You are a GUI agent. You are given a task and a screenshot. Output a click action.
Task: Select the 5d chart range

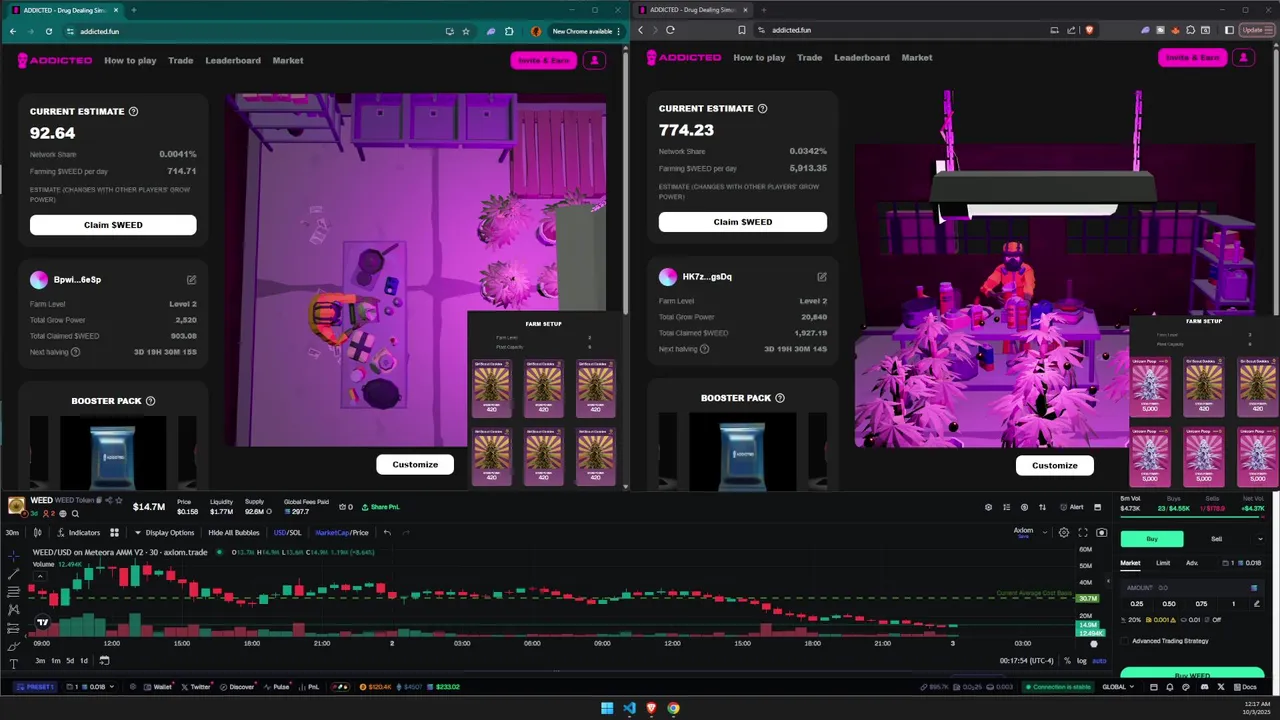point(70,660)
